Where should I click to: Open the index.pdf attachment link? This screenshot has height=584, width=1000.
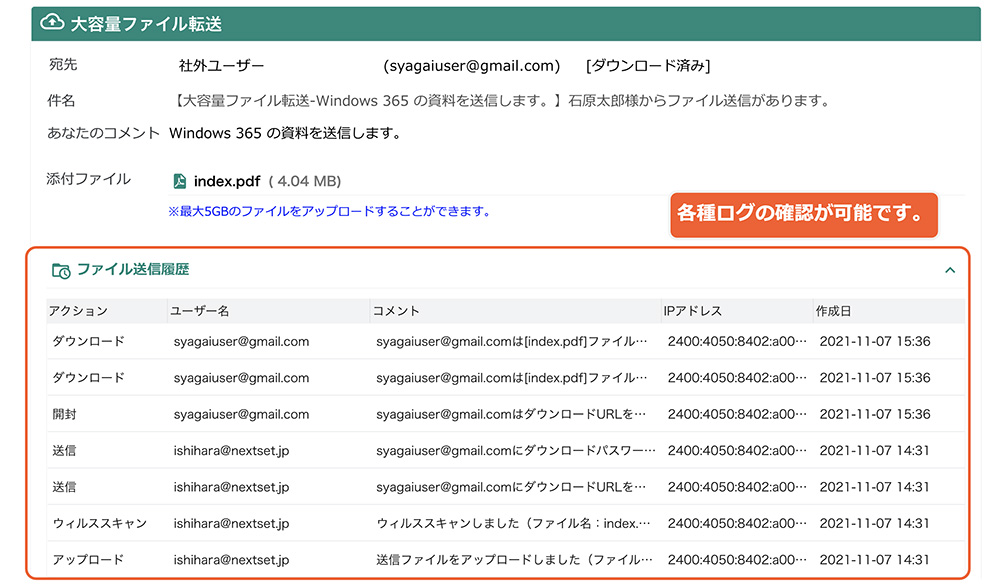(x=227, y=181)
